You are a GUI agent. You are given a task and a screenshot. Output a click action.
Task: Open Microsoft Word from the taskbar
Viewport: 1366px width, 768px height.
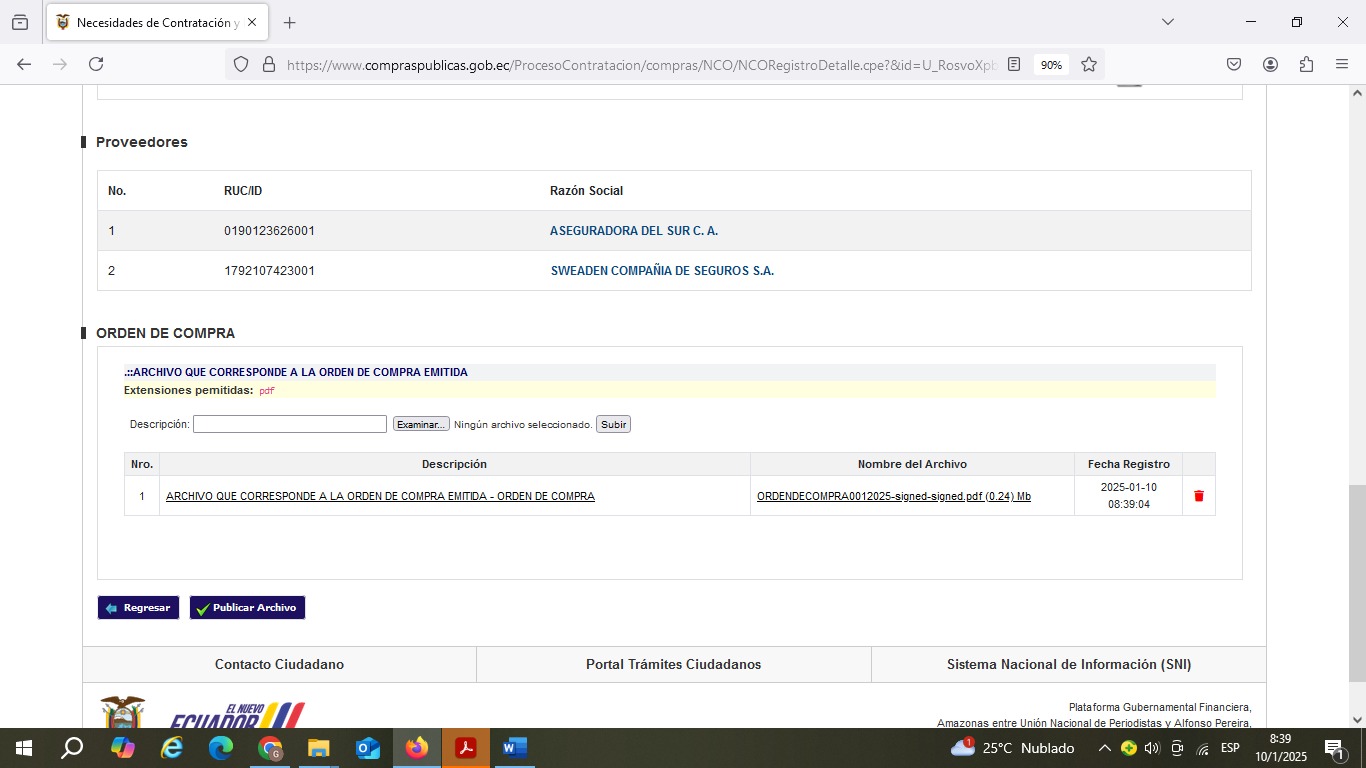point(514,748)
